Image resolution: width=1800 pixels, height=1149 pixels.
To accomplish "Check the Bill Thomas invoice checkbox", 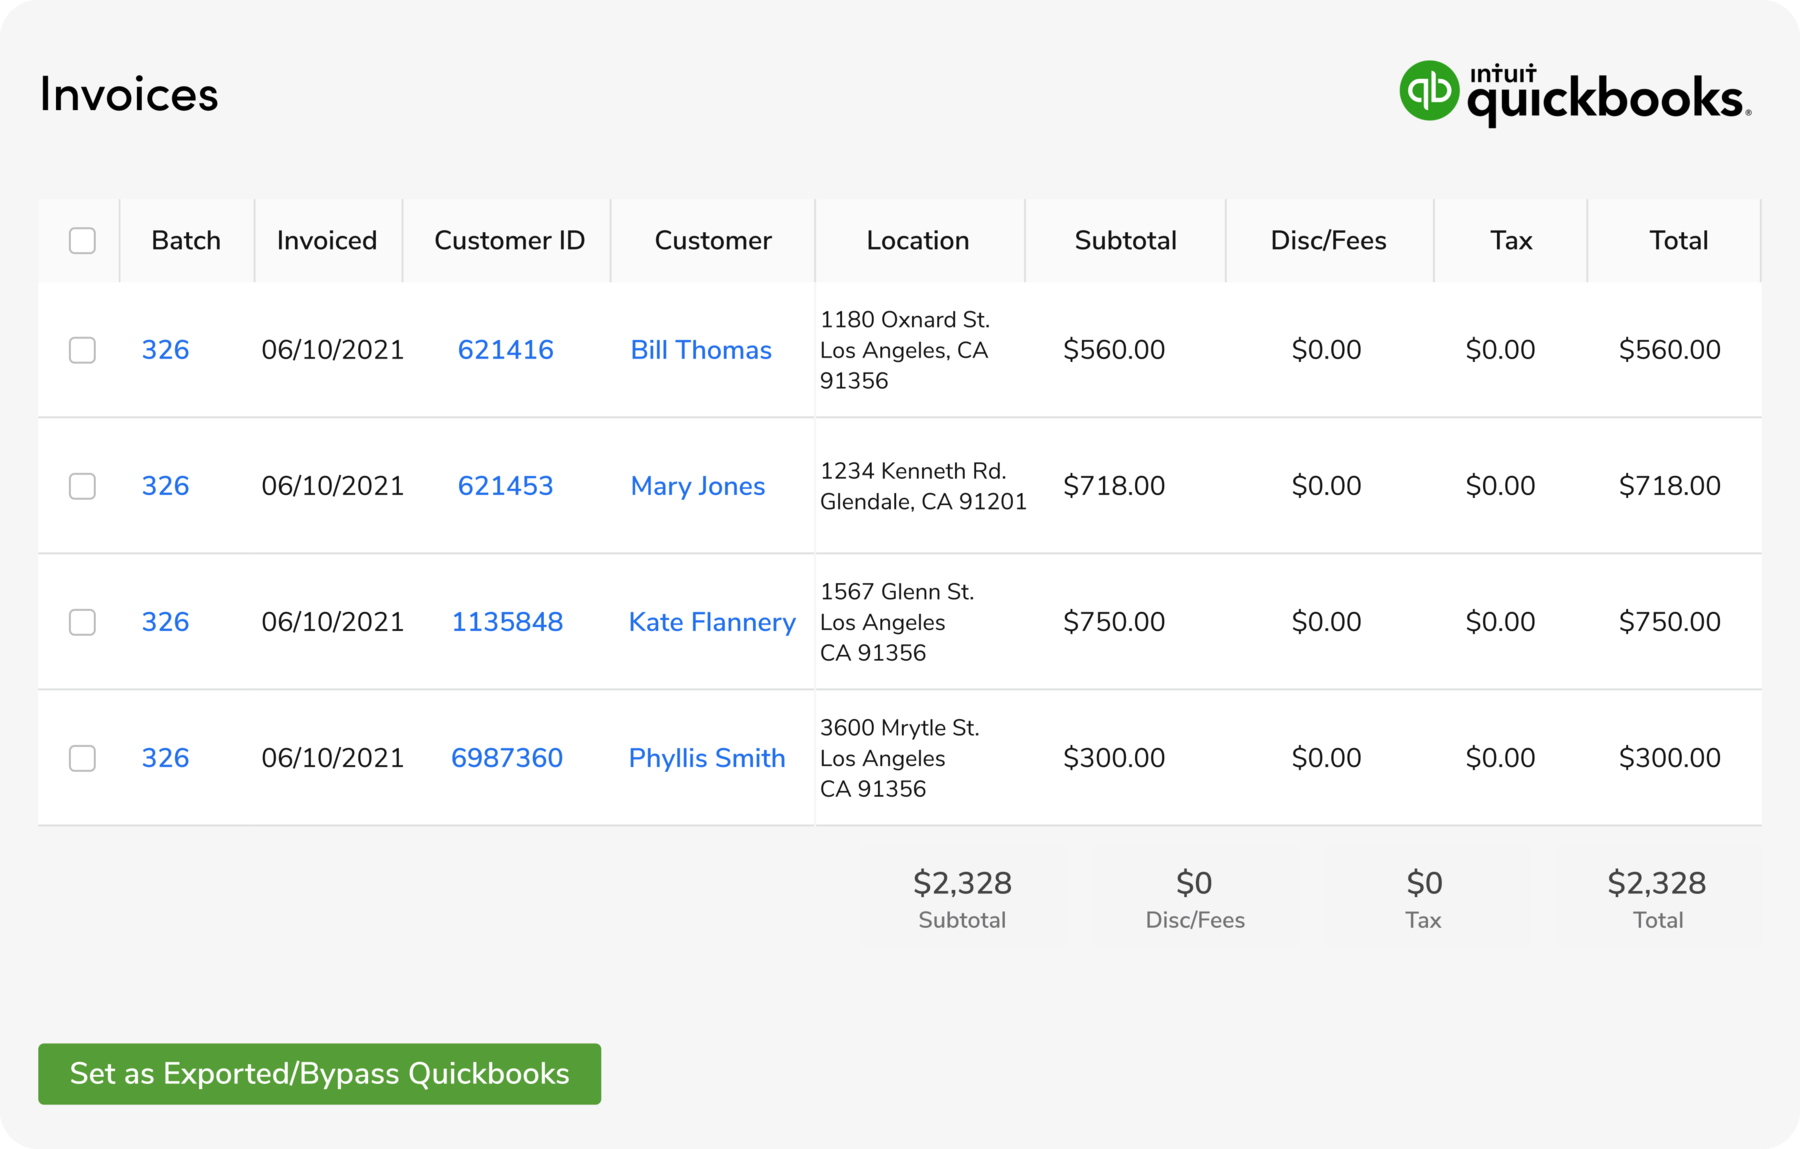I will pyautogui.click(x=82, y=350).
